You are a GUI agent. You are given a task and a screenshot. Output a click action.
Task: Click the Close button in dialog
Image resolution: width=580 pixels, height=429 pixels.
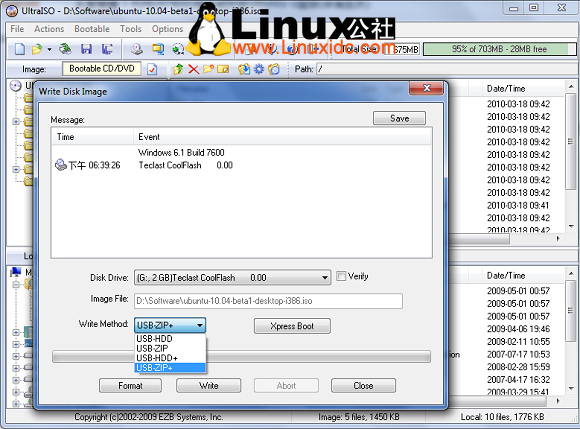(x=363, y=386)
